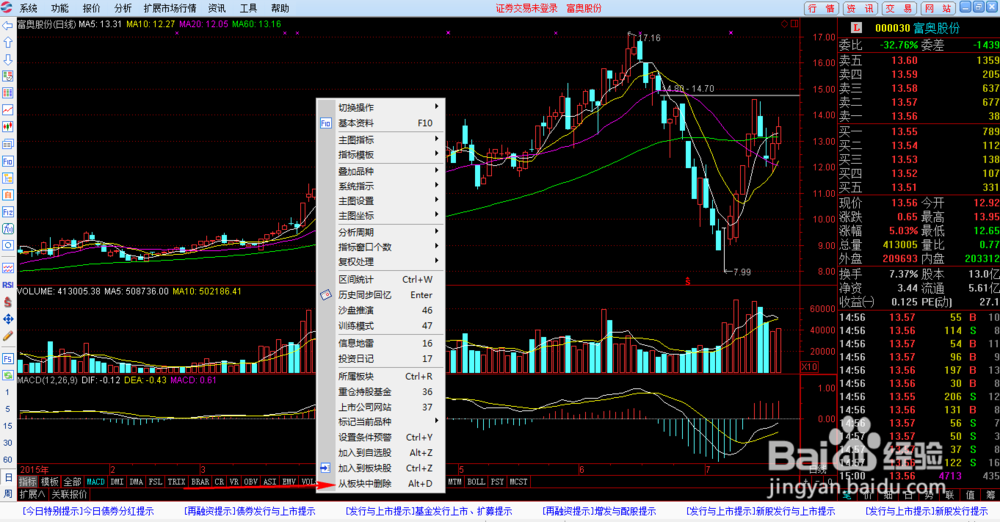Click the 行情 button at top right
The image size is (1000, 522).
click(x=821, y=8)
